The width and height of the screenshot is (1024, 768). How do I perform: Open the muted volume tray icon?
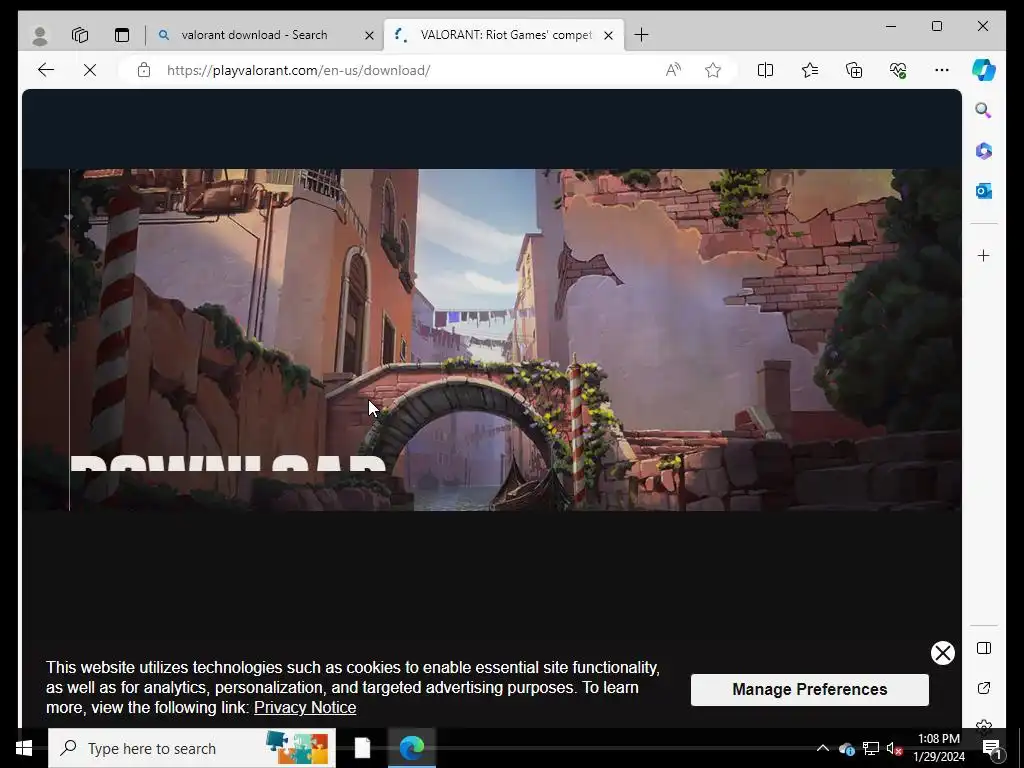click(x=894, y=748)
